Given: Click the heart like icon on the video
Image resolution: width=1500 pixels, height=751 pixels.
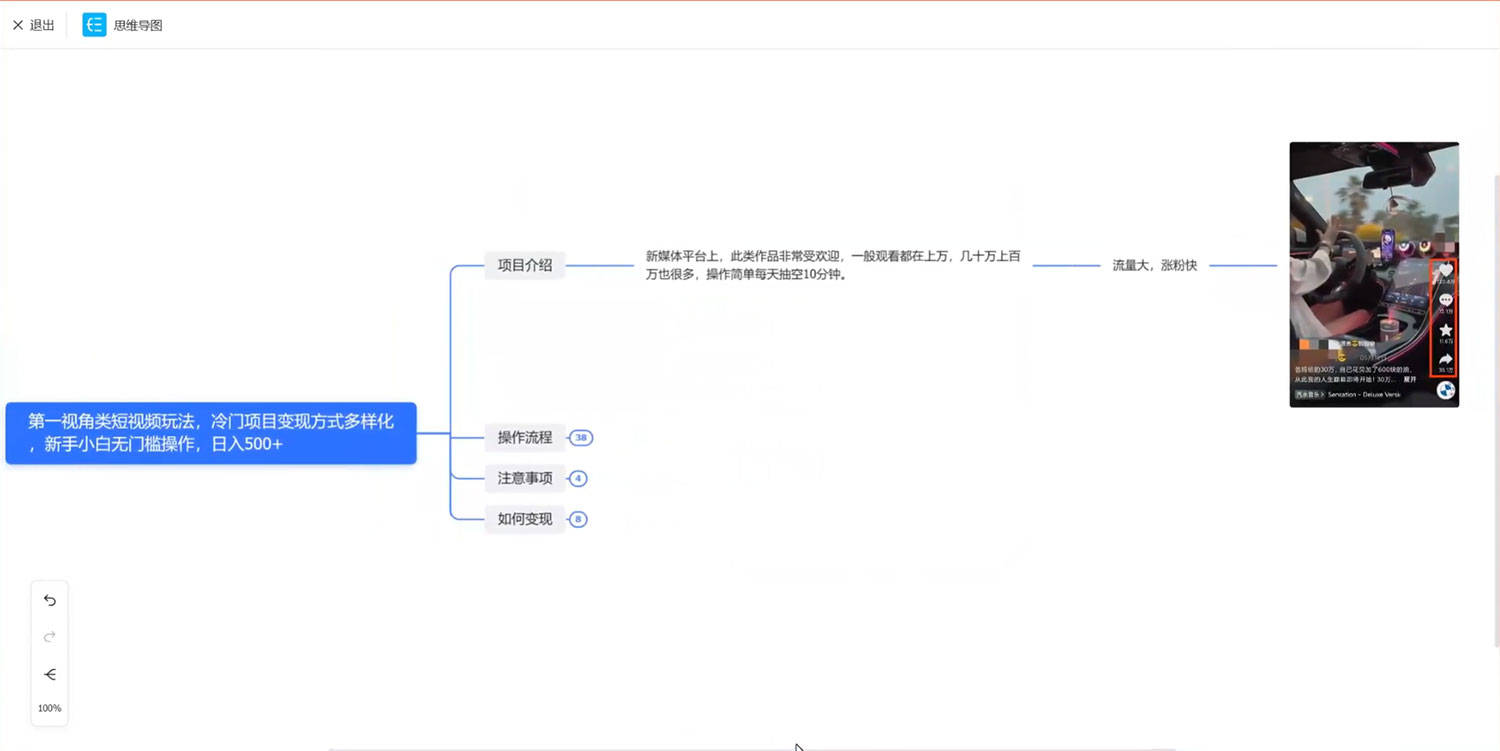Looking at the screenshot, I should pyautogui.click(x=1445, y=271).
